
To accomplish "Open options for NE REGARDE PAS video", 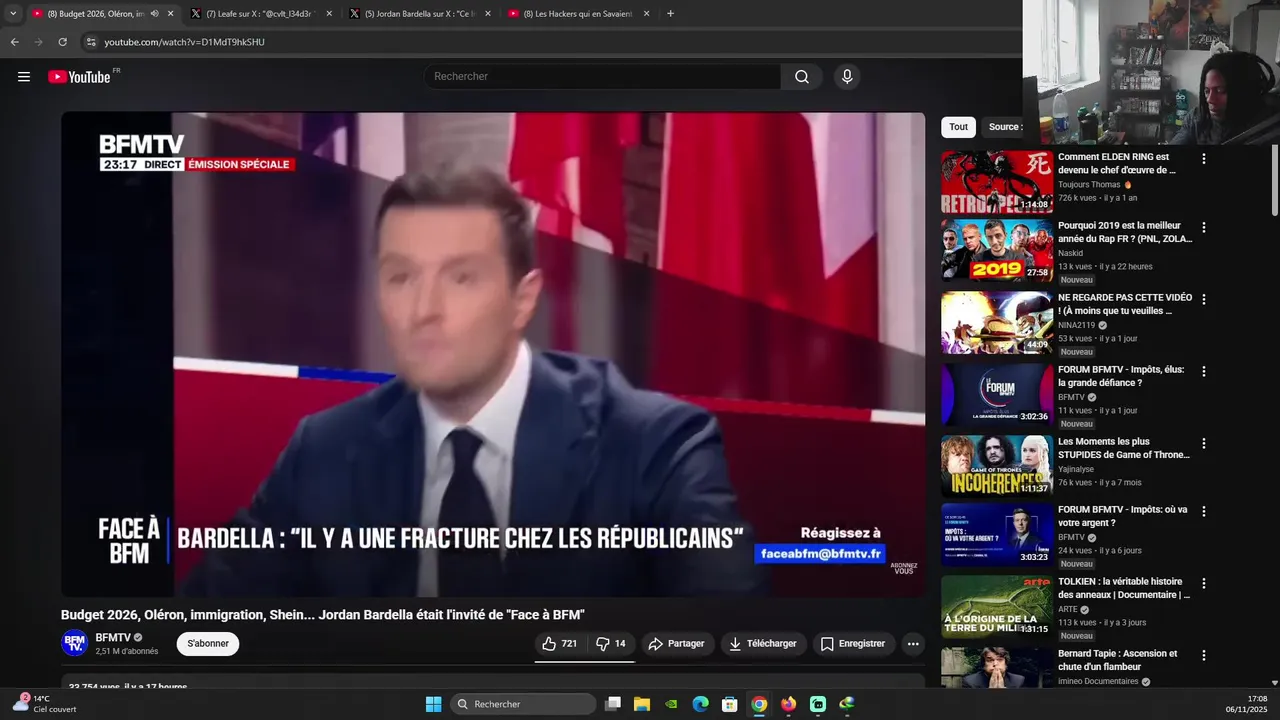I will tap(1203, 299).
